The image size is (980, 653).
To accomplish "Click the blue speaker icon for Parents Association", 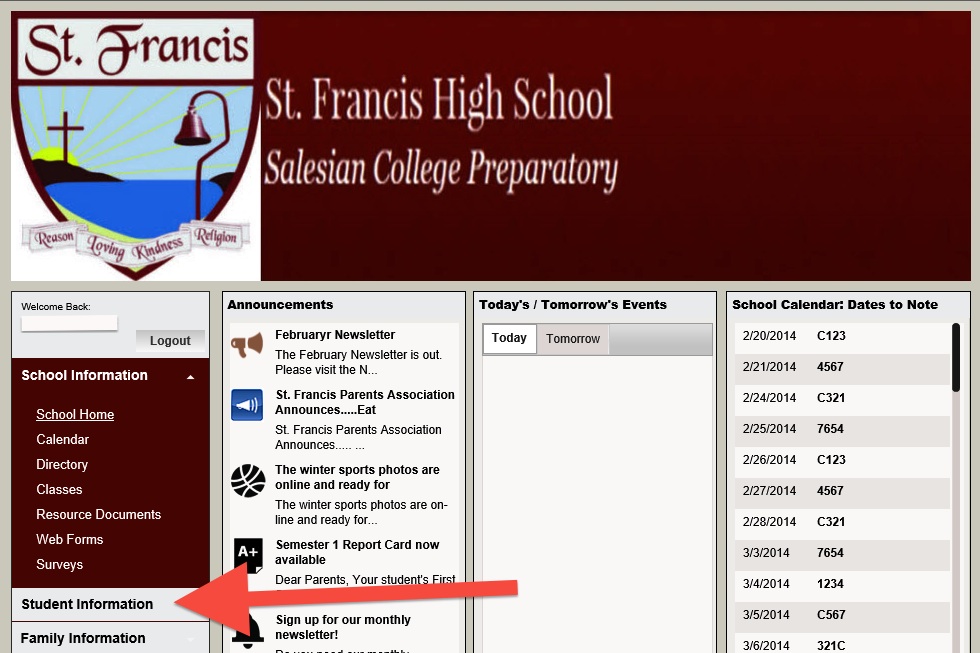I will point(247,405).
